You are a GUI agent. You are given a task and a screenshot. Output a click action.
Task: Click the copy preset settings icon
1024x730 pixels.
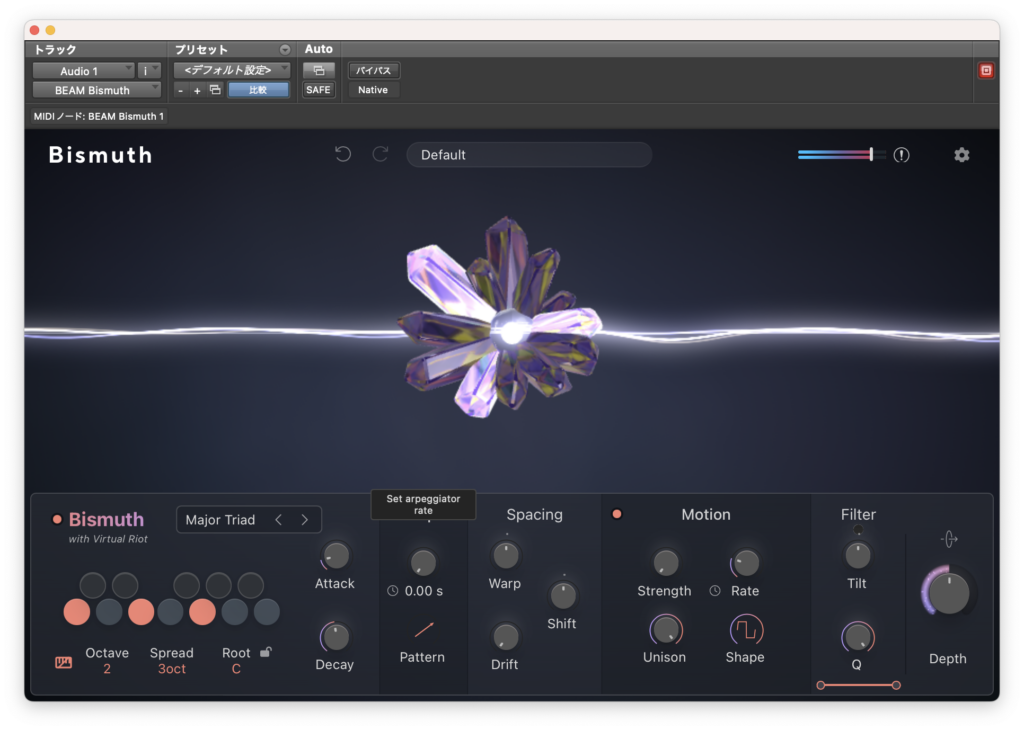click(x=215, y=89)
